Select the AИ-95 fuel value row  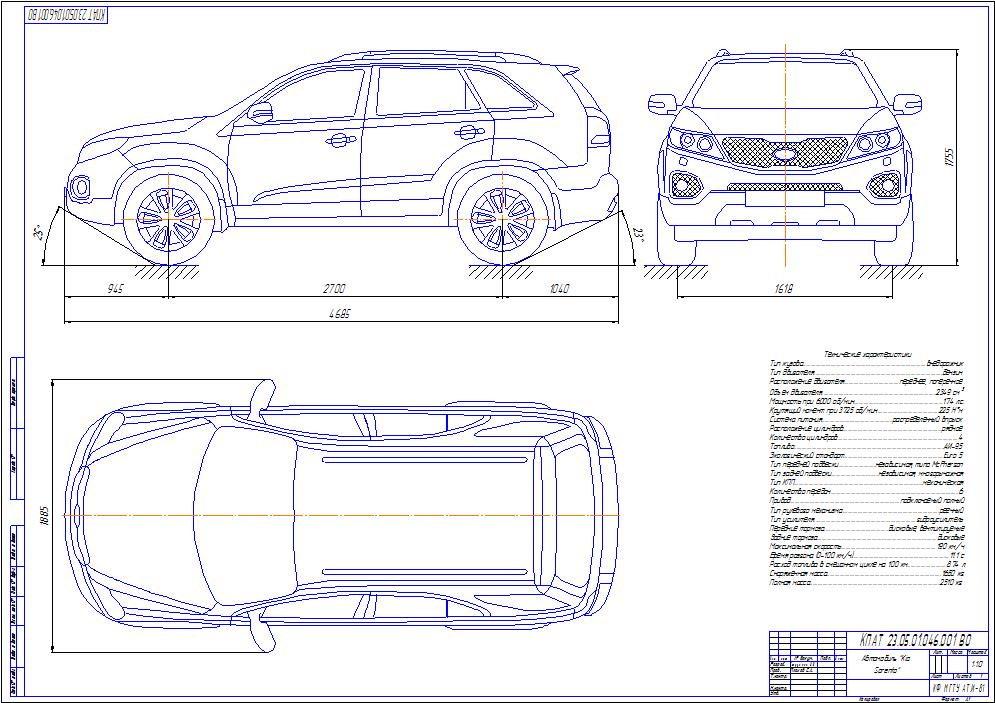click(x=866, y=446)
